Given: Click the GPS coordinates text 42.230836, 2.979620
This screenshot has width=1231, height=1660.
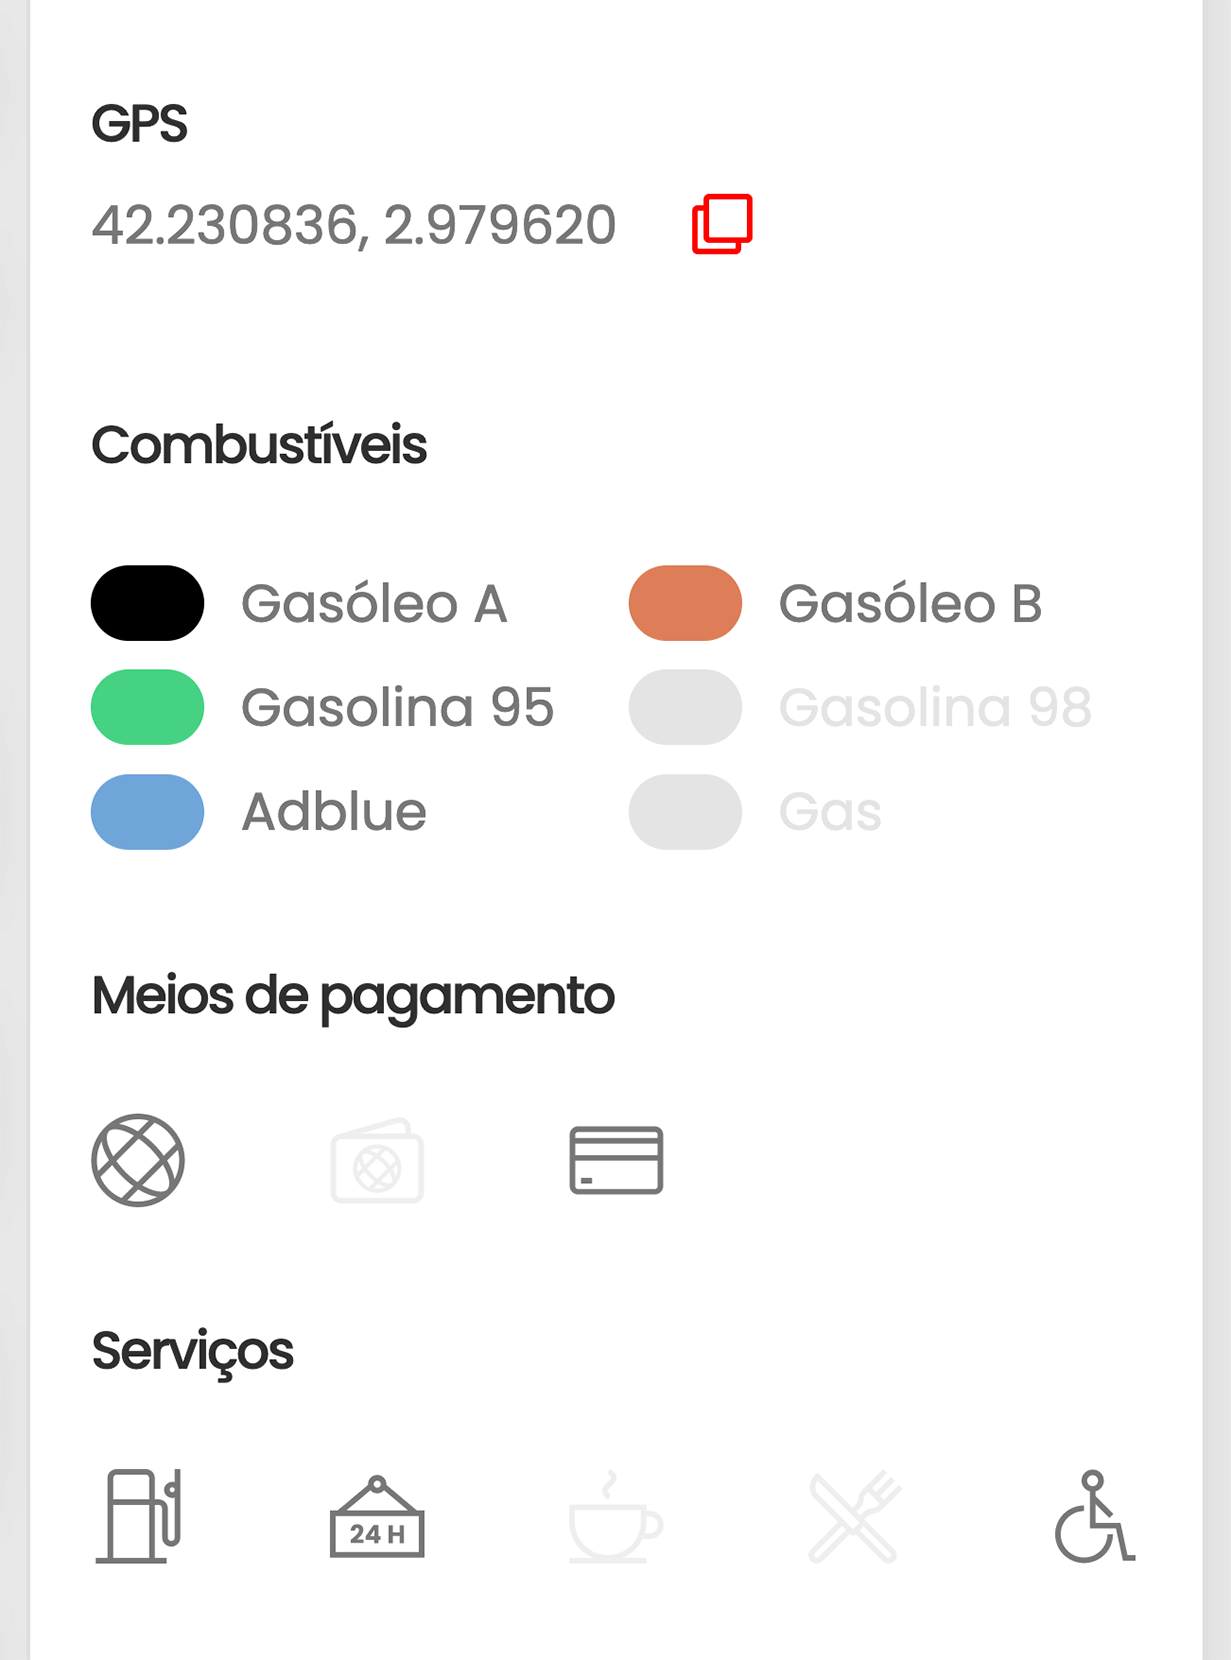Looking at the screenshot, I should [x=354, y=224].
